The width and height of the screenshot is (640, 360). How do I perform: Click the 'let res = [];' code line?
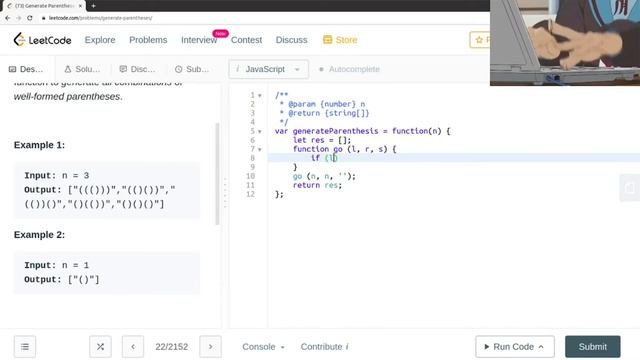pyautogui.click(x=322, y=140)
